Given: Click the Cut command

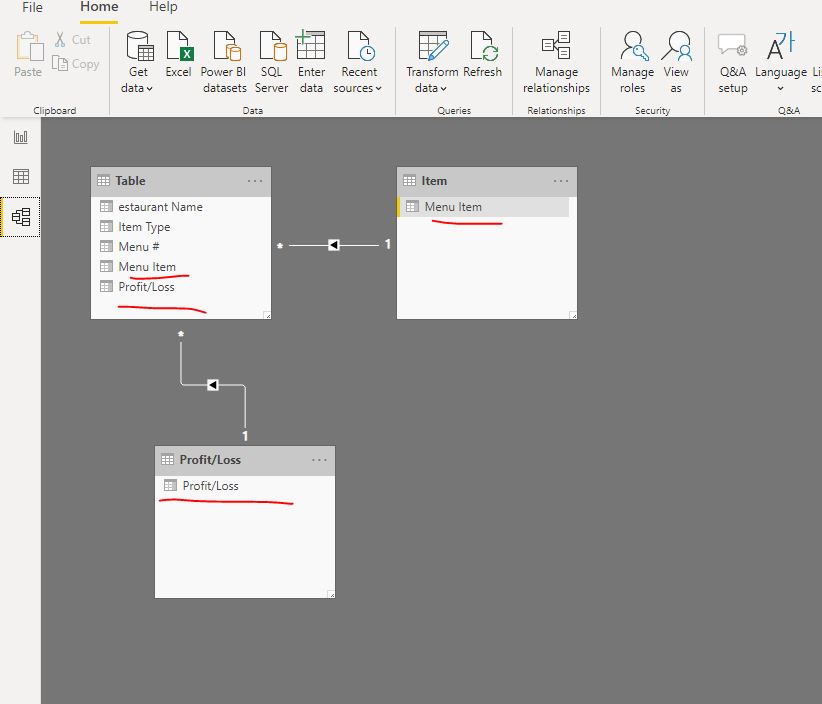Looking at the screenshot, I should tap(73, 40).
